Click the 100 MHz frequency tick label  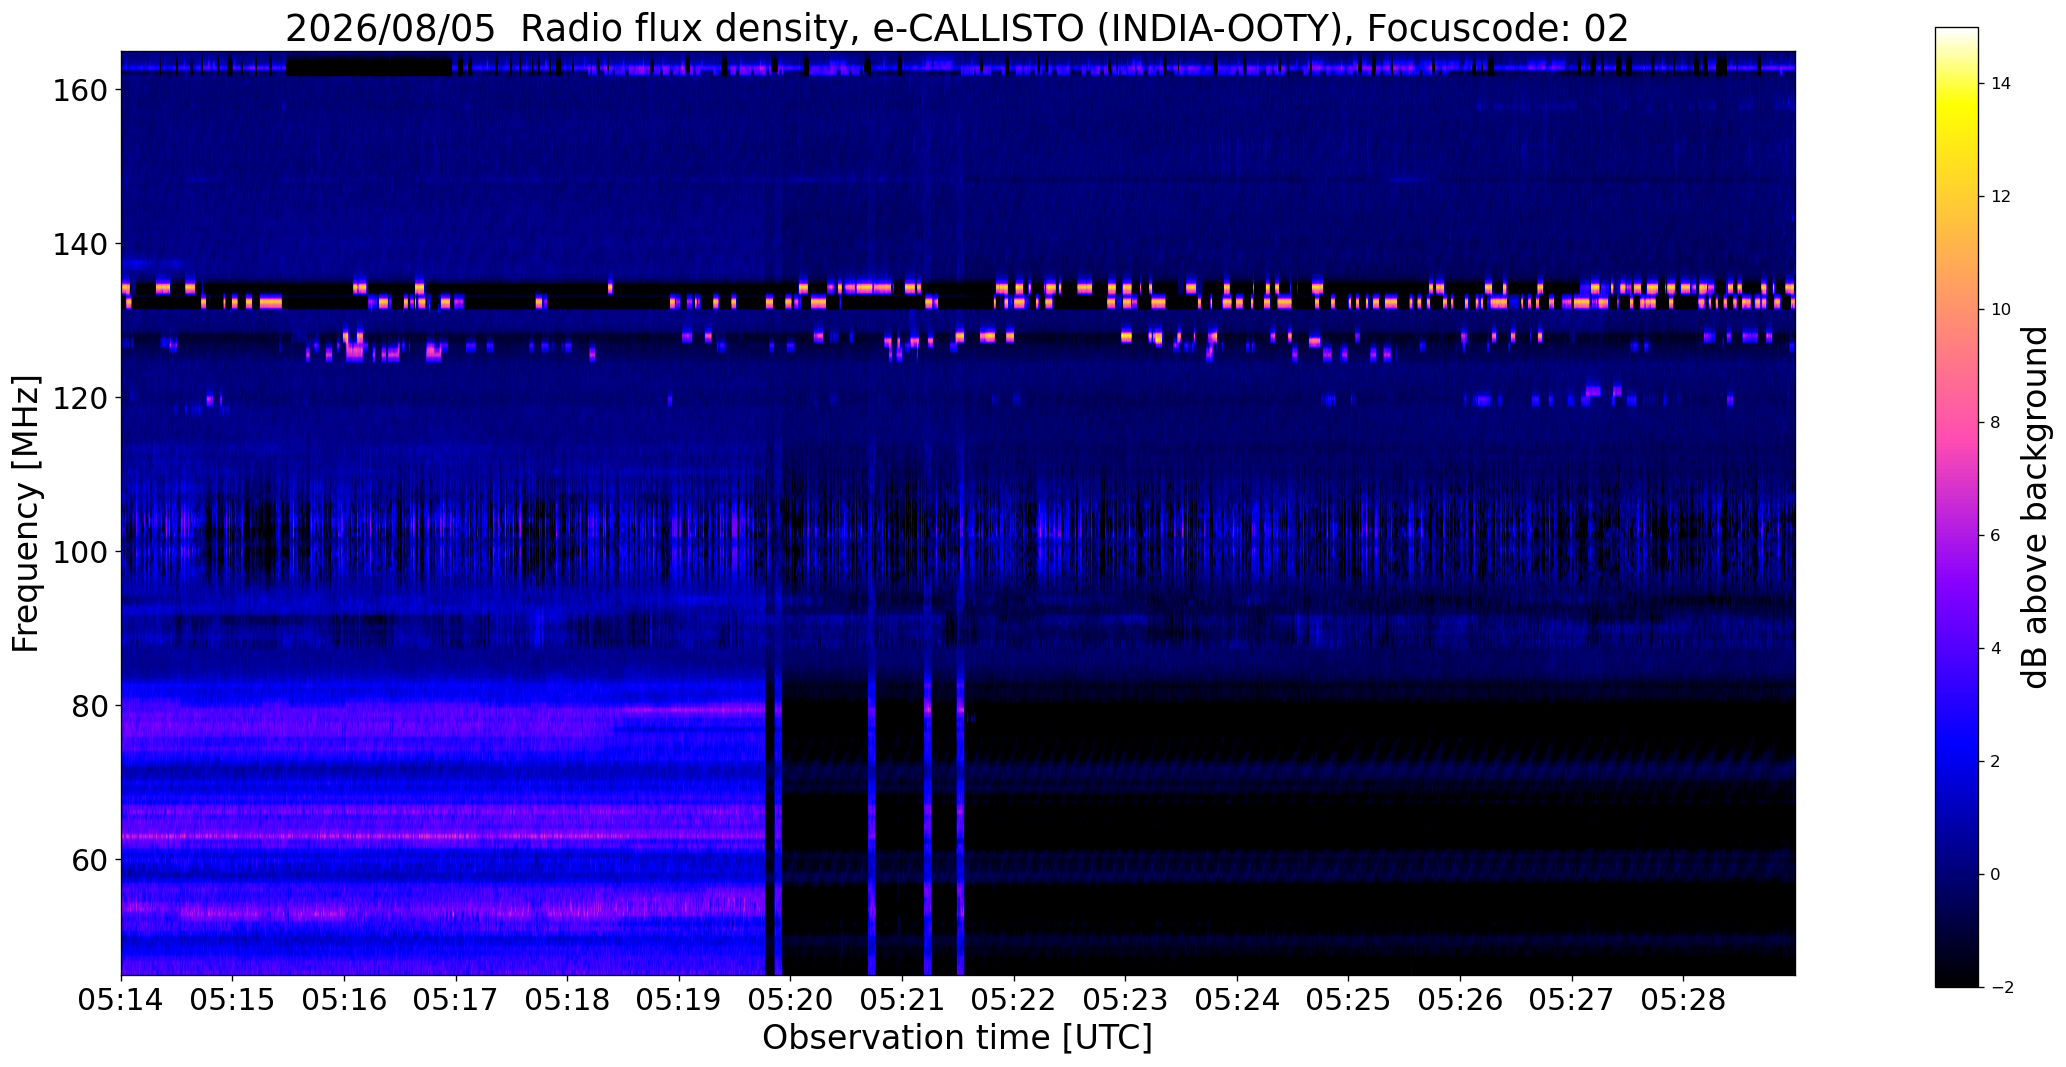pyautogui.click(x=79, y=552)
